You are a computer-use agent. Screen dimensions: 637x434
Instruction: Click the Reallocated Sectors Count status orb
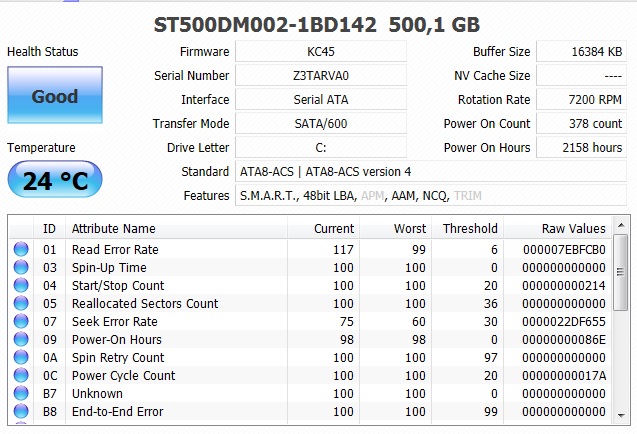pos(21,303)
